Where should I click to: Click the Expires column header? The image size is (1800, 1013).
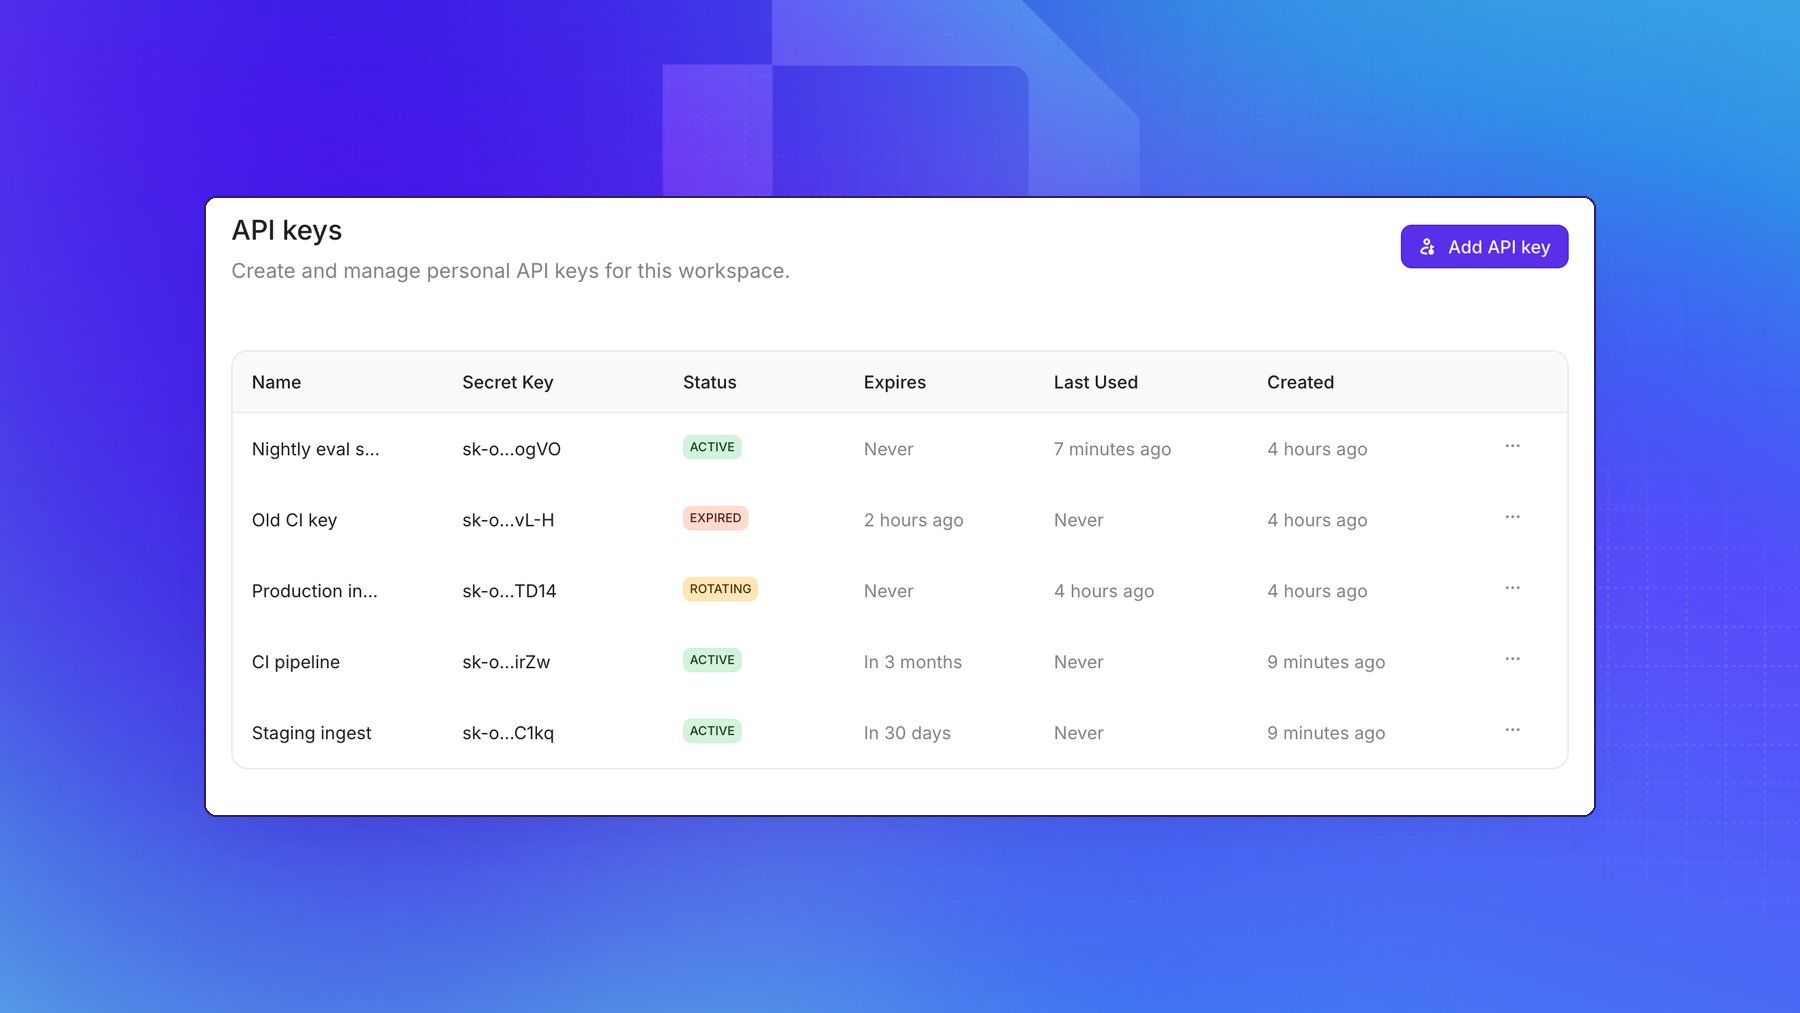coord(895,382)
